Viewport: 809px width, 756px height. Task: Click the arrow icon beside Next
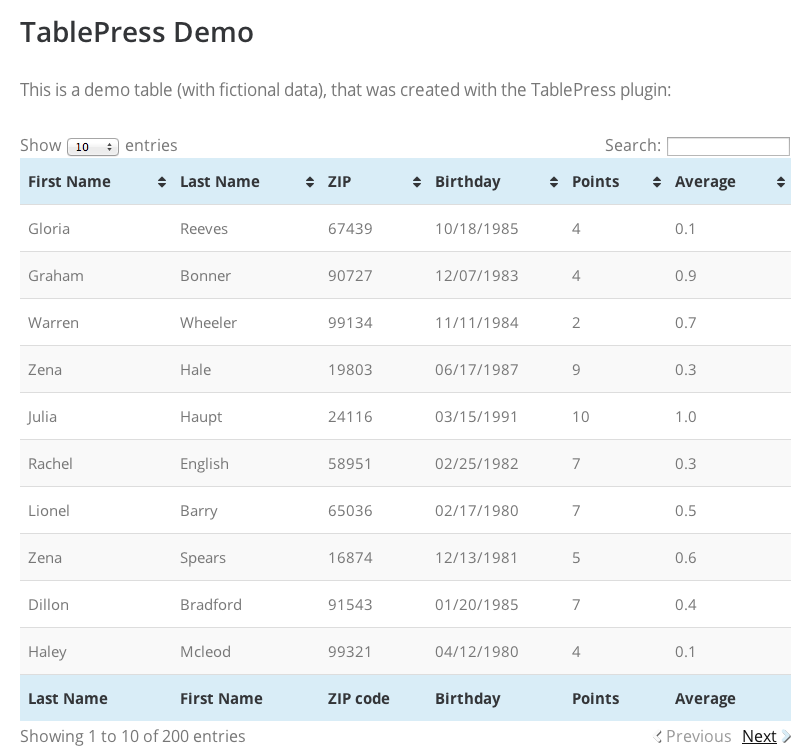(786, 737)
